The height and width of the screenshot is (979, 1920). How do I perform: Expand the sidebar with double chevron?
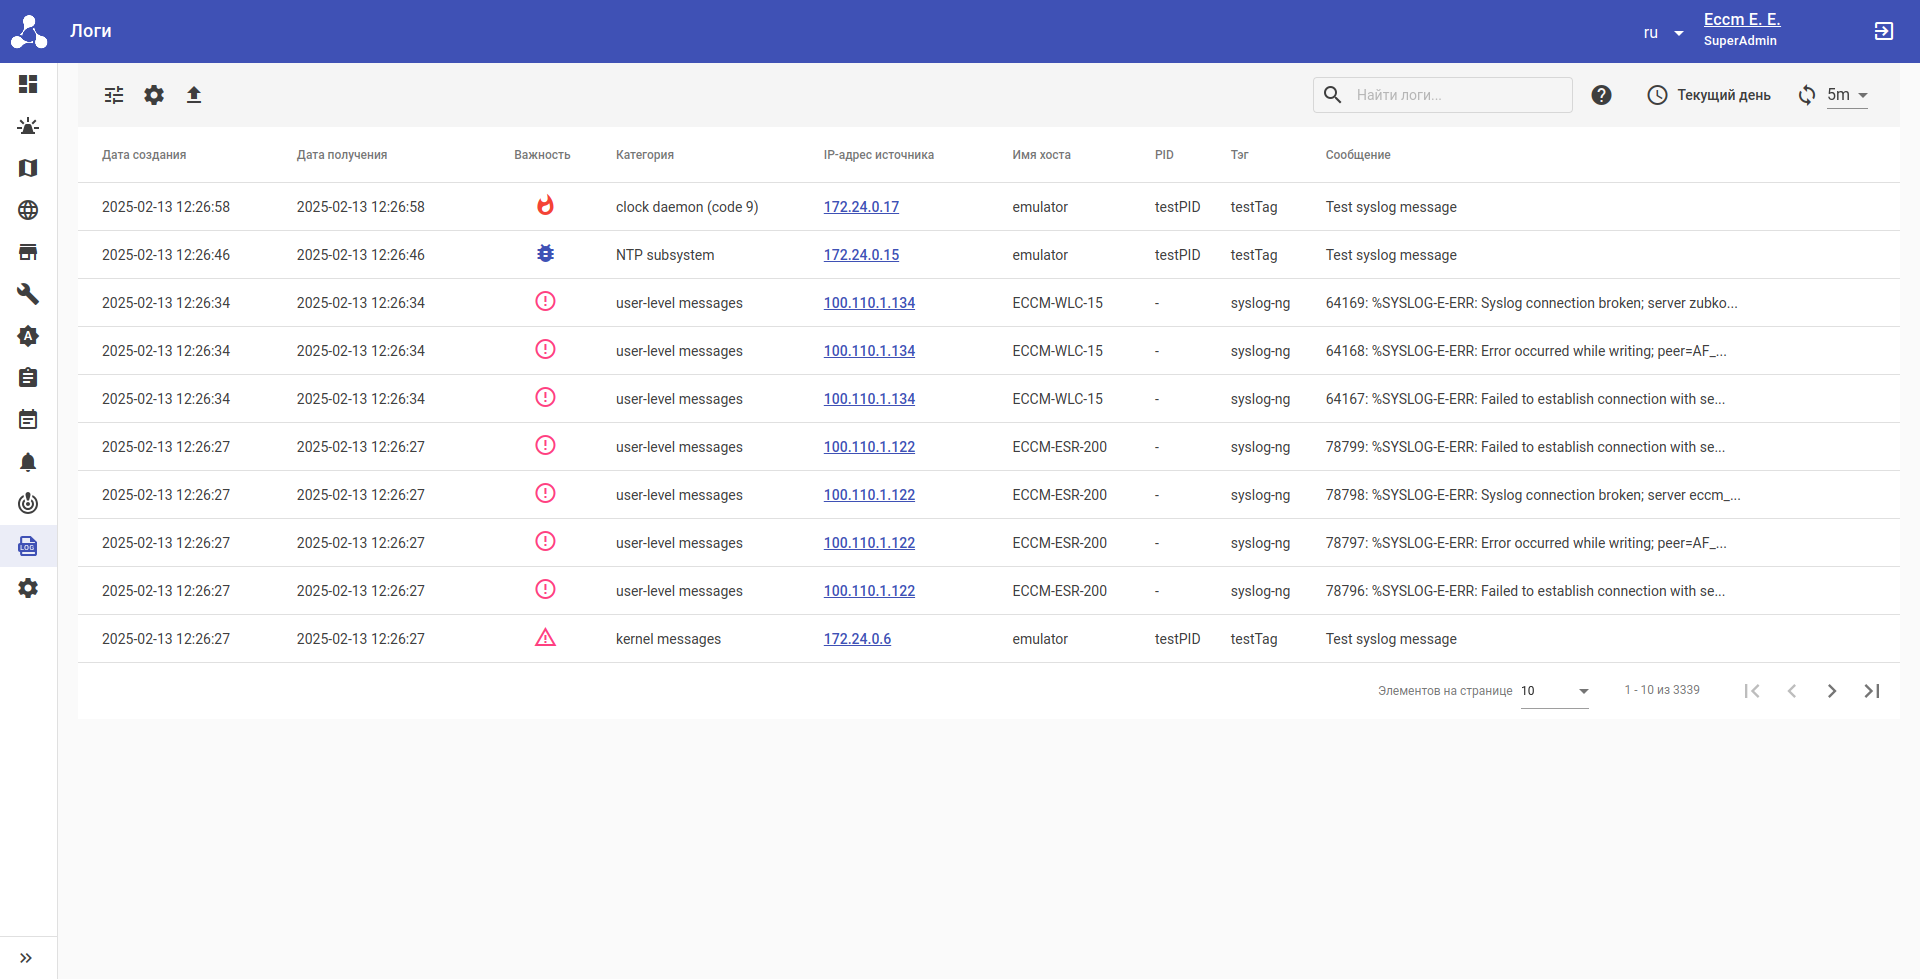pos(26,958)
